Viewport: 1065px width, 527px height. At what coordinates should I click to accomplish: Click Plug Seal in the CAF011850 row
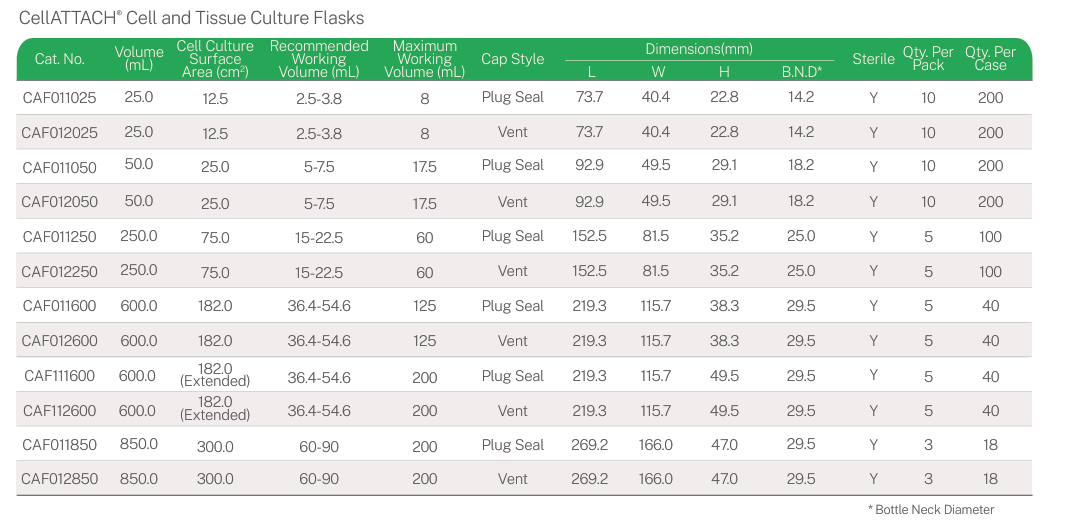(x=512, y=445)
